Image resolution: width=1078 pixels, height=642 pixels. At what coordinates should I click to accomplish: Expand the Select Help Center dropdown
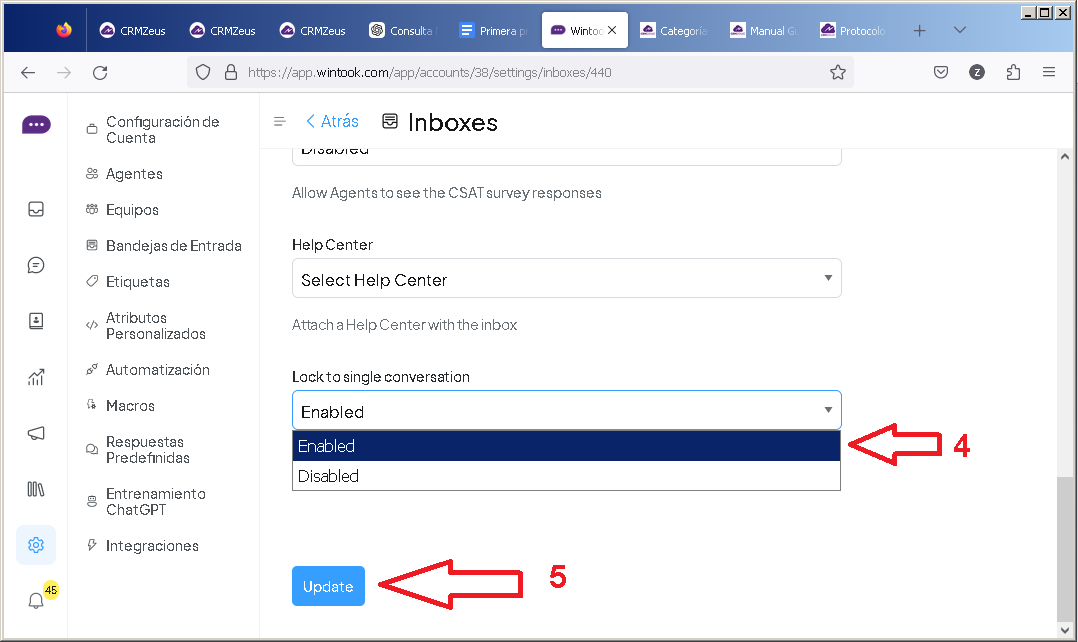(x=566, y=279)
